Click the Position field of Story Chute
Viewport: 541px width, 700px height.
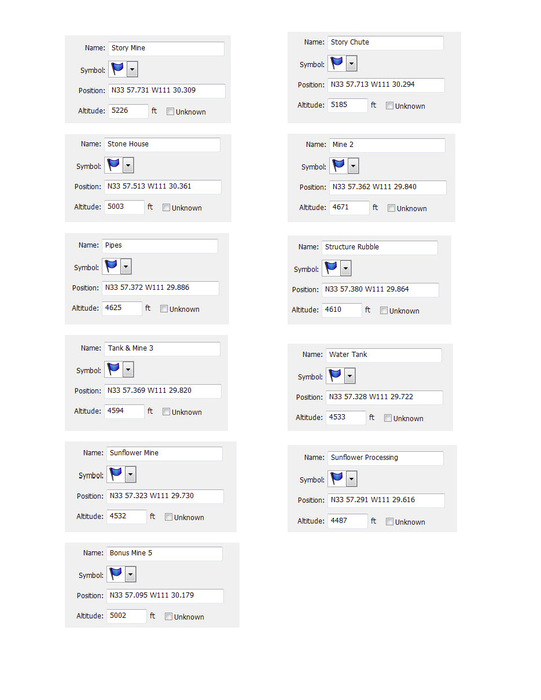pos(386,84)
